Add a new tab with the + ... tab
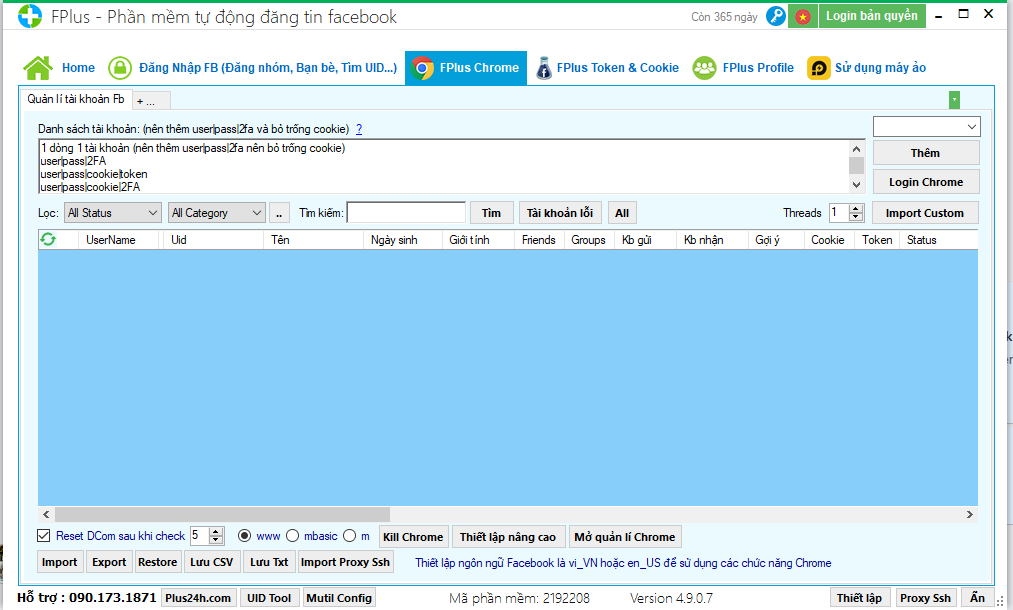The height and width of the screenshot is (610, 1013). [x=151, y=101]
